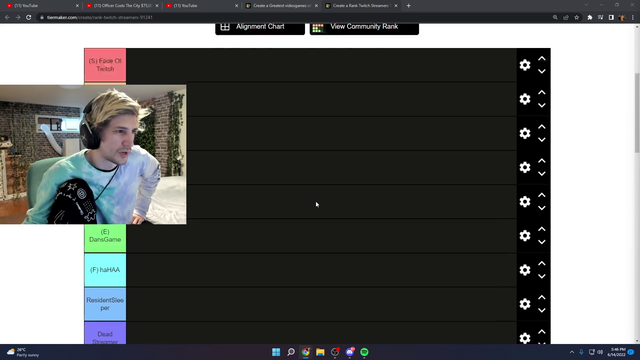This screenshot has width=640, height=360.
Task: Reload the tiermaker page
Action: coord(29,18)
